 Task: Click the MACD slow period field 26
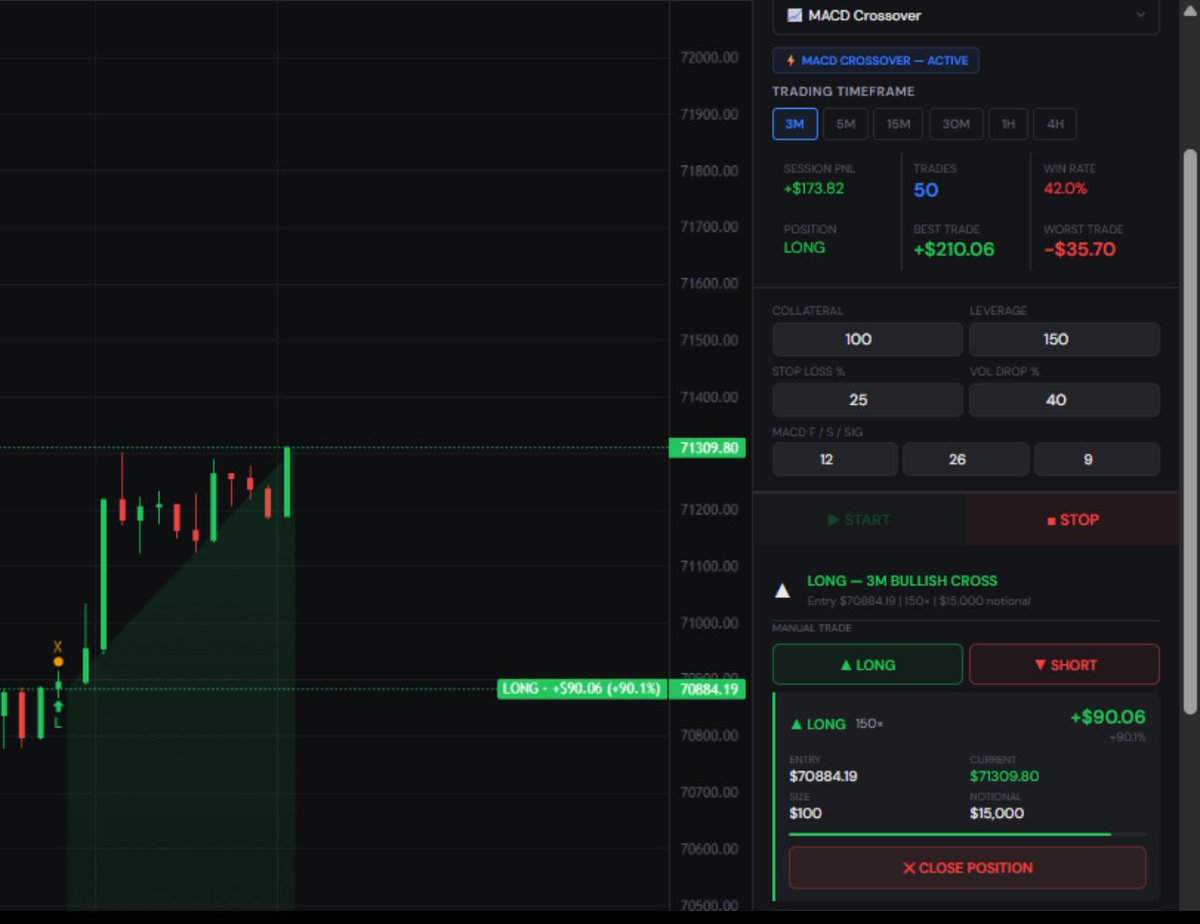[x=966, y=460]
